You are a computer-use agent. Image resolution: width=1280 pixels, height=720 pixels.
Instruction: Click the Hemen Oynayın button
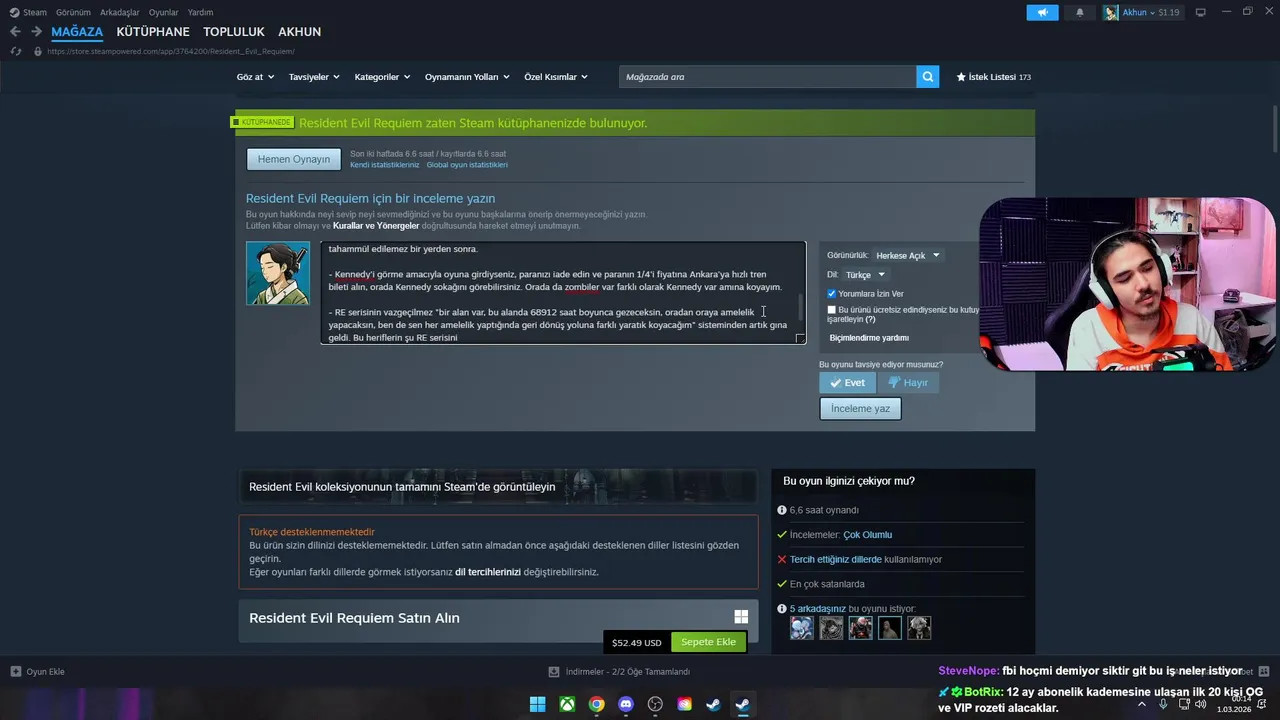pyautogui.click(x=293, y=159)
